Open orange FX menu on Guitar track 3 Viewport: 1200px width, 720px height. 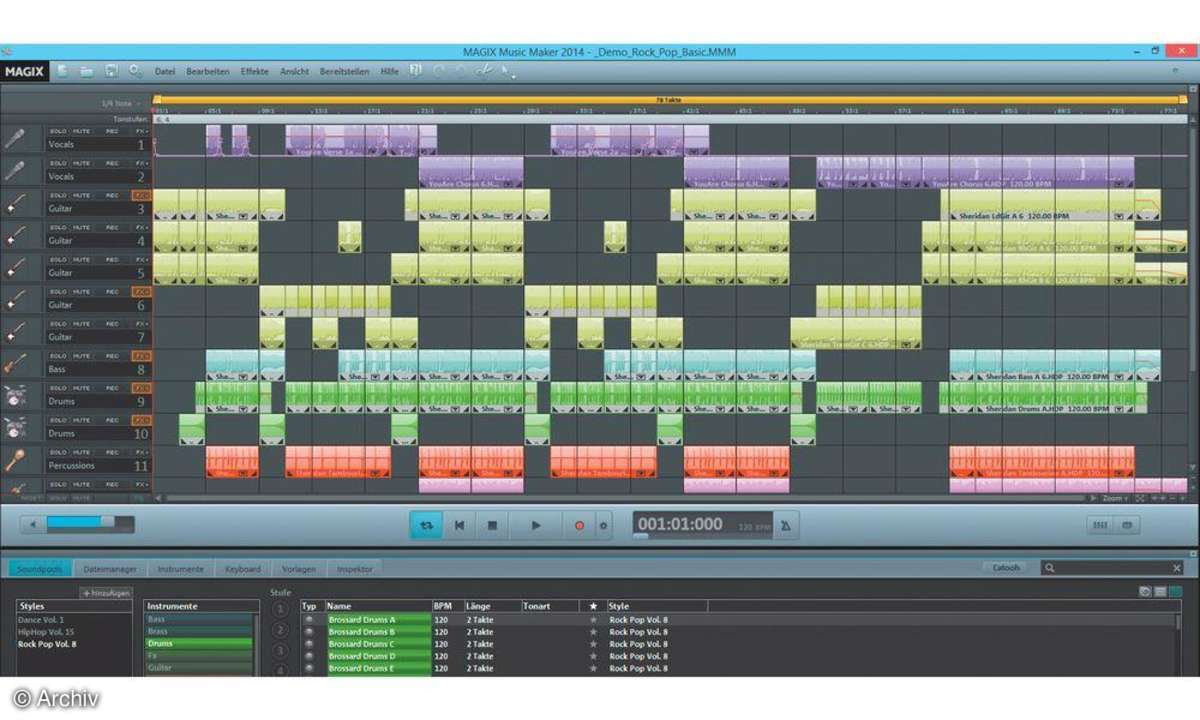(141, 195)
